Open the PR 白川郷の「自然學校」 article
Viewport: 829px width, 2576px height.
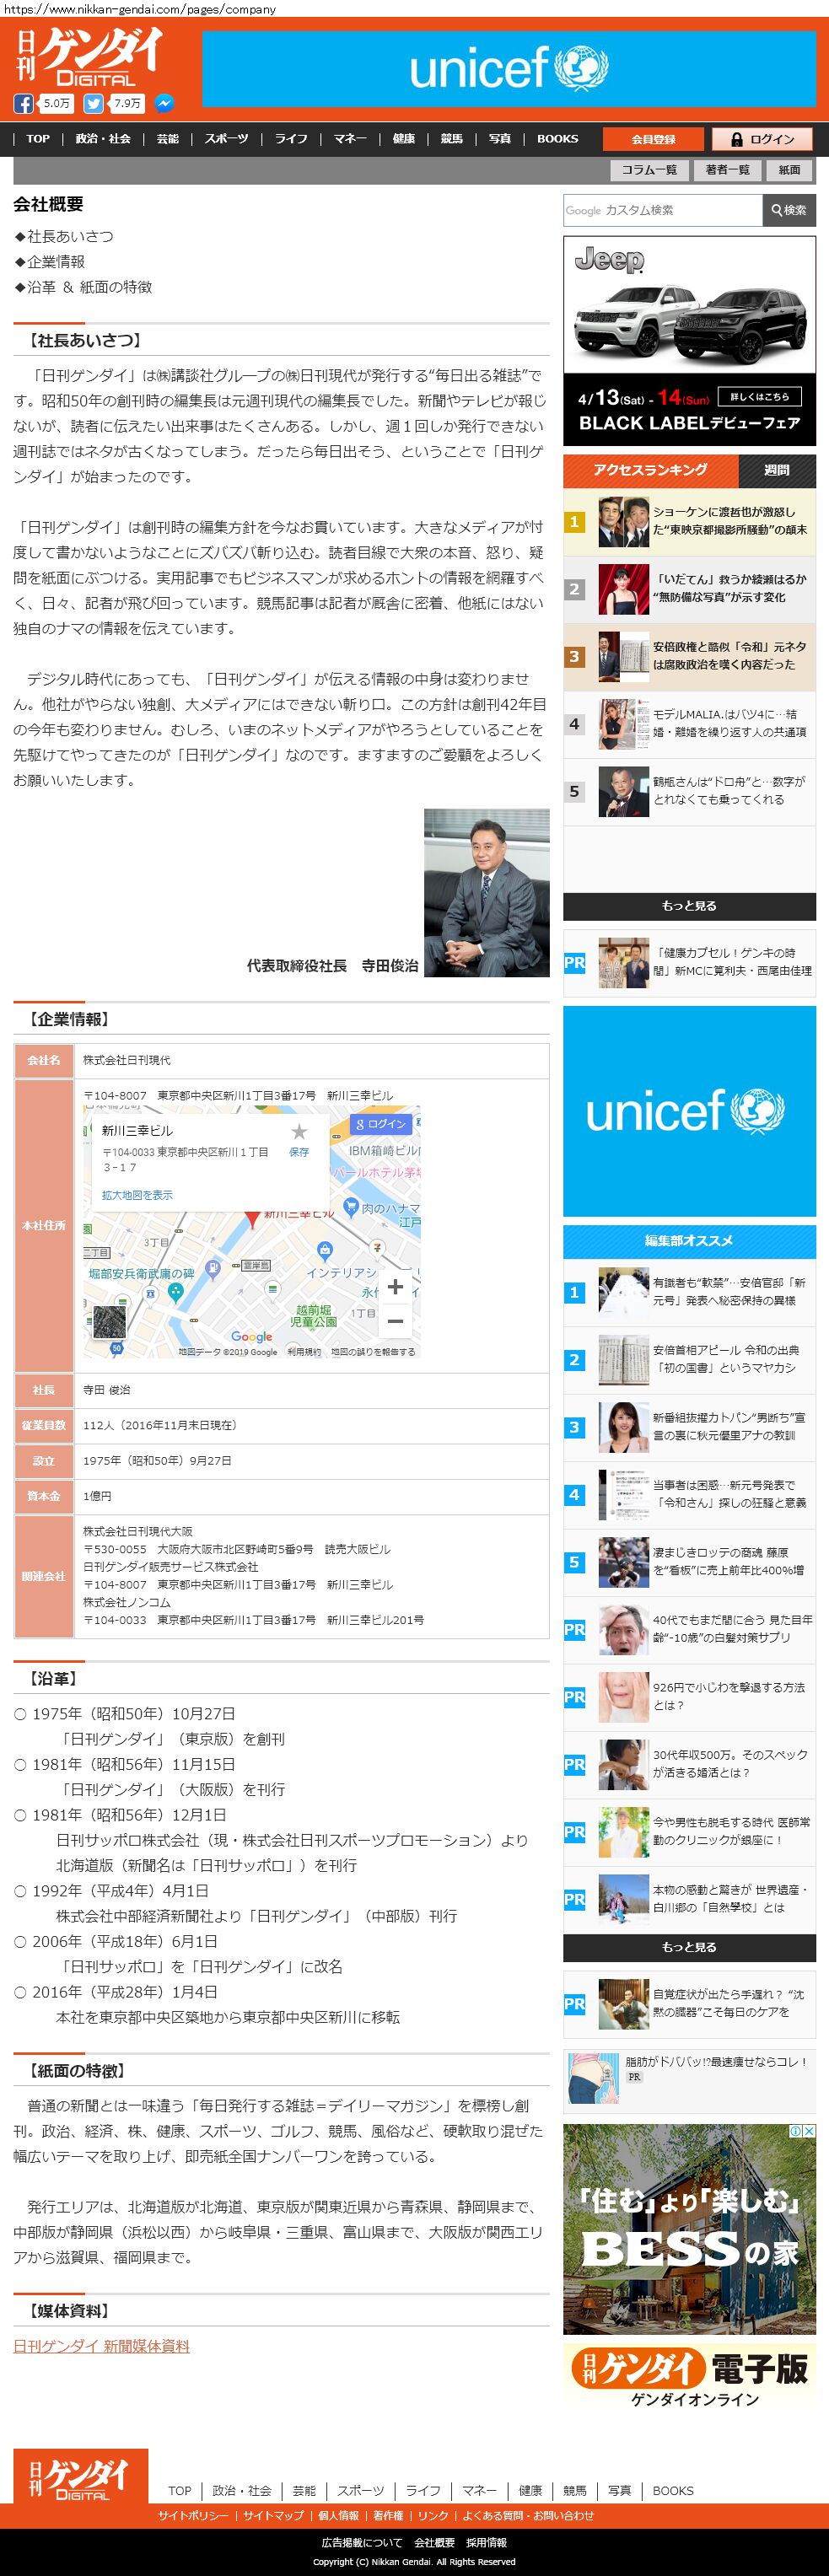click(x=689, y=1899)
